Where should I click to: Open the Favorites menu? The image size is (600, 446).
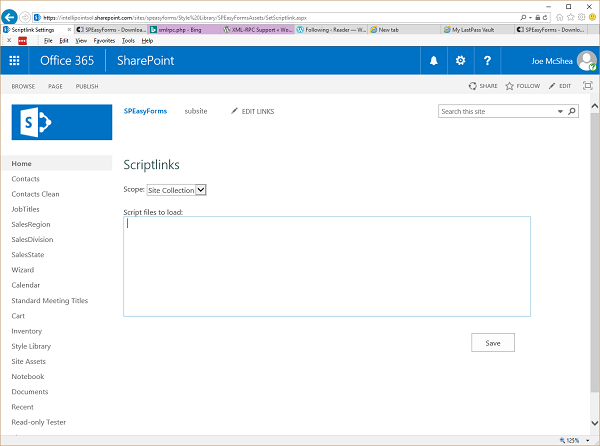[x=104, y=41]
